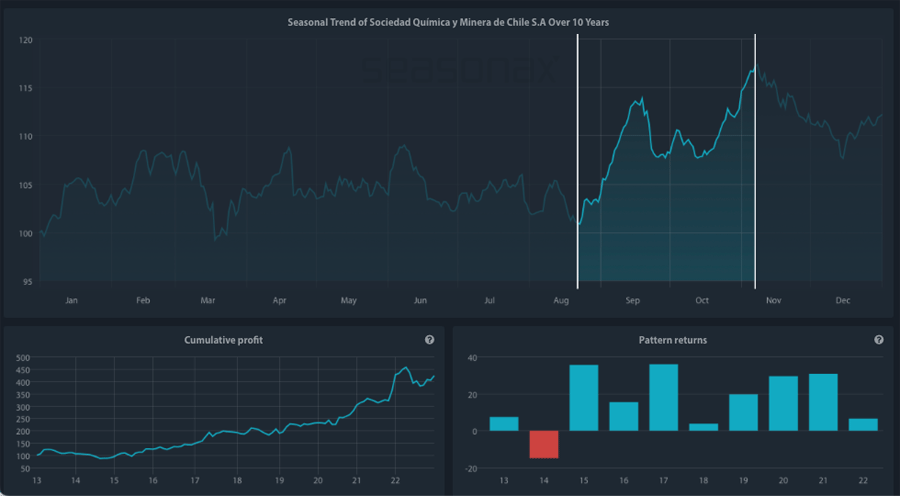
Task: Click the small bar for year 18
Action: tap(703, 427)
